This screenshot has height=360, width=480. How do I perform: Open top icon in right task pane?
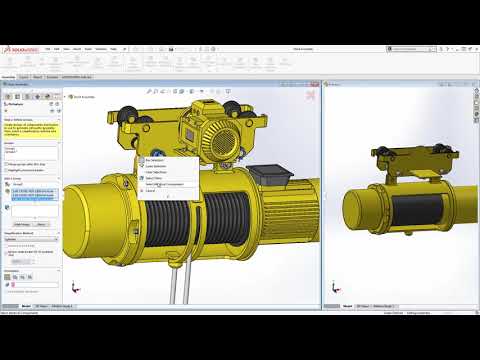click(x=477, y=91)
